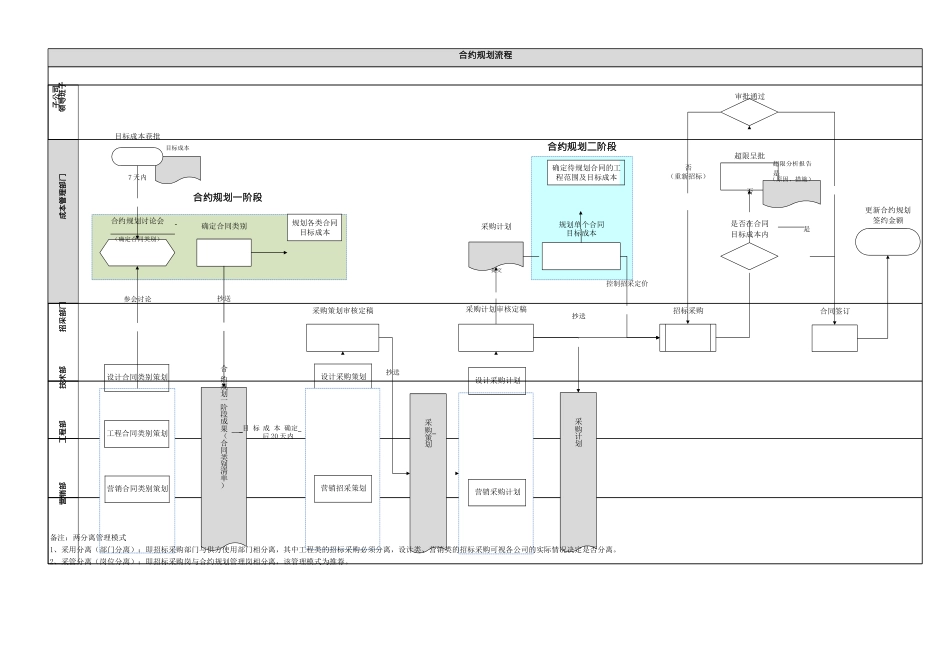Click the 目标成本 document shape

point(178,169)
